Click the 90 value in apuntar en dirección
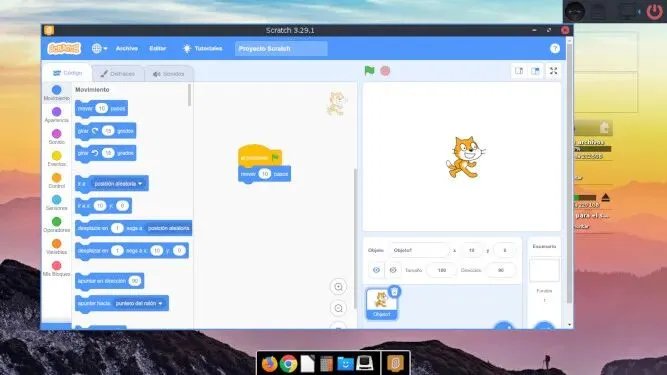The image size is (667, 375). (x=135, y=281)
